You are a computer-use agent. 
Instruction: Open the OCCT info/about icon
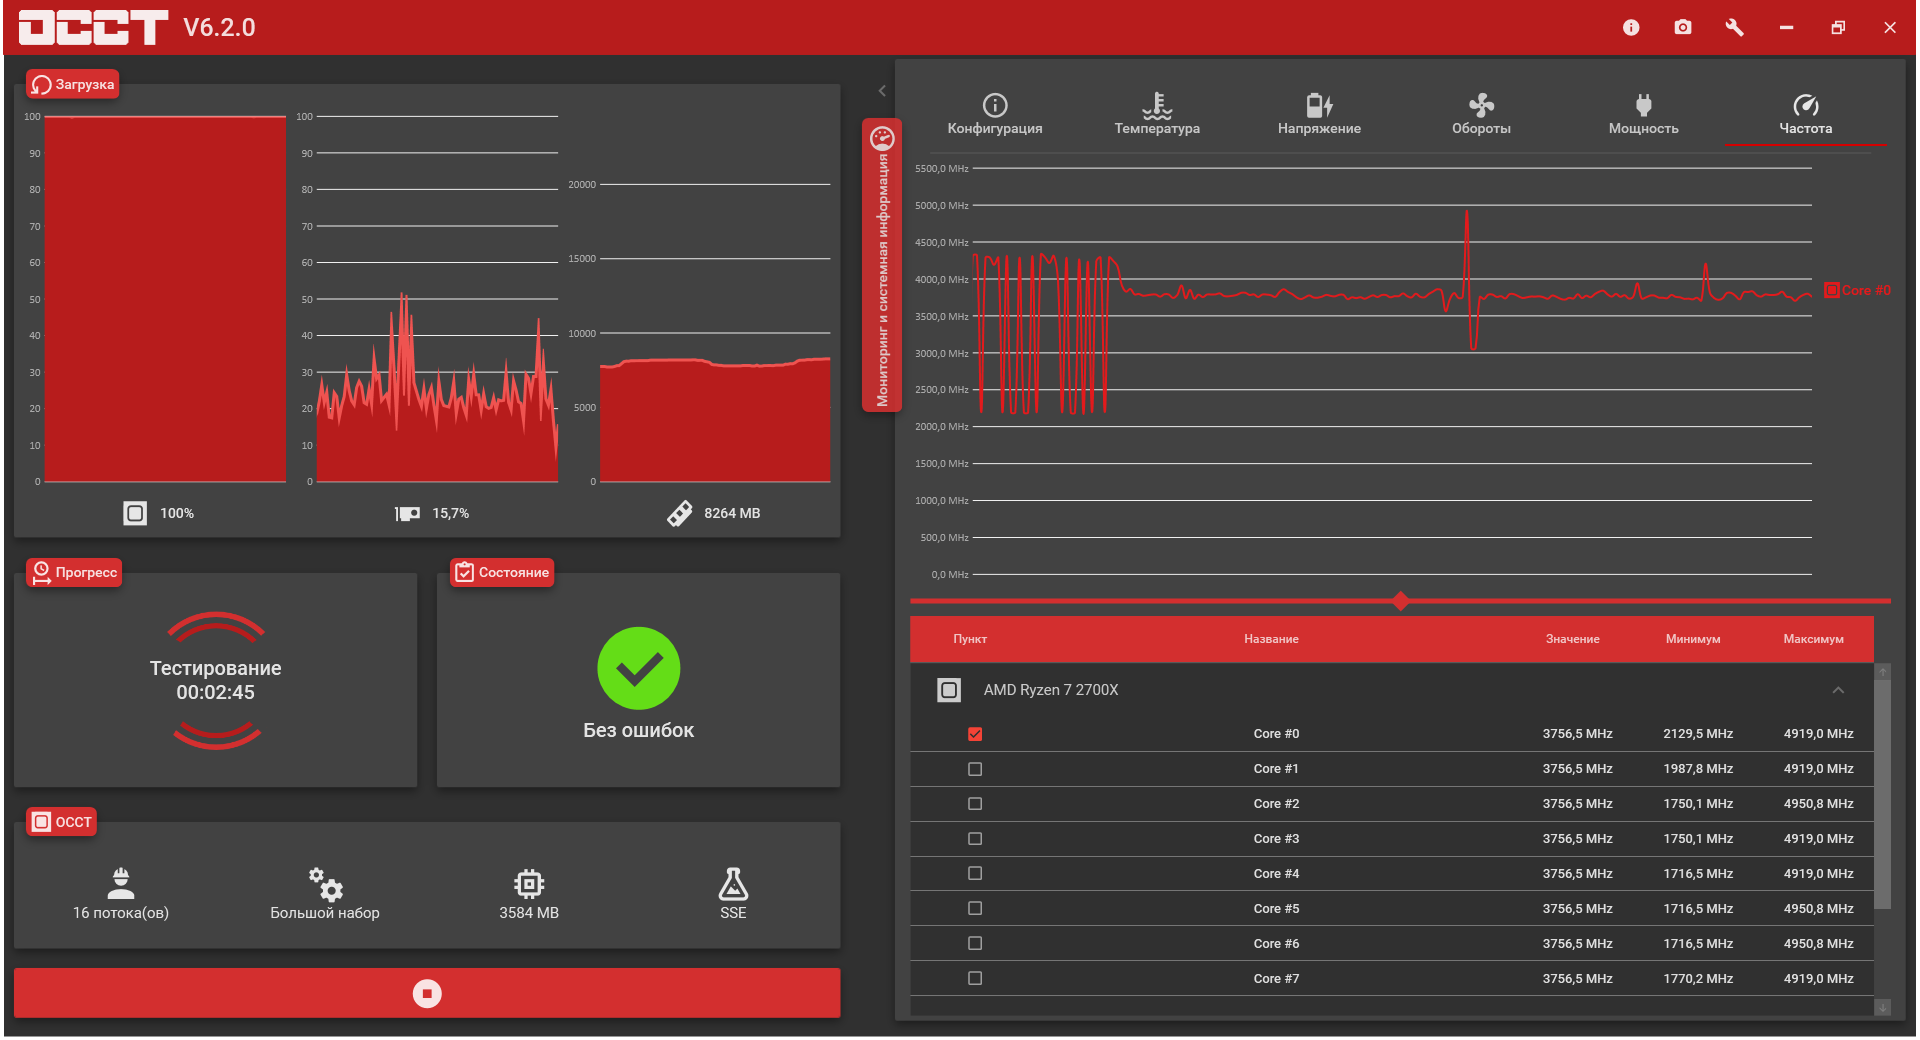point(1631,28)
